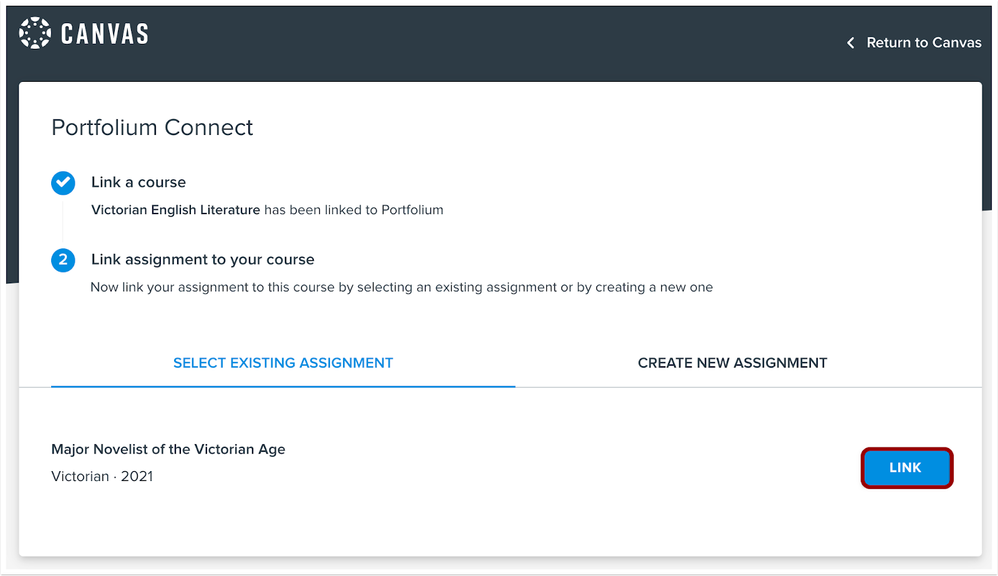Select the Portfolium Connect heading
This screenshot has height=576, width=998.
[152, 127]
